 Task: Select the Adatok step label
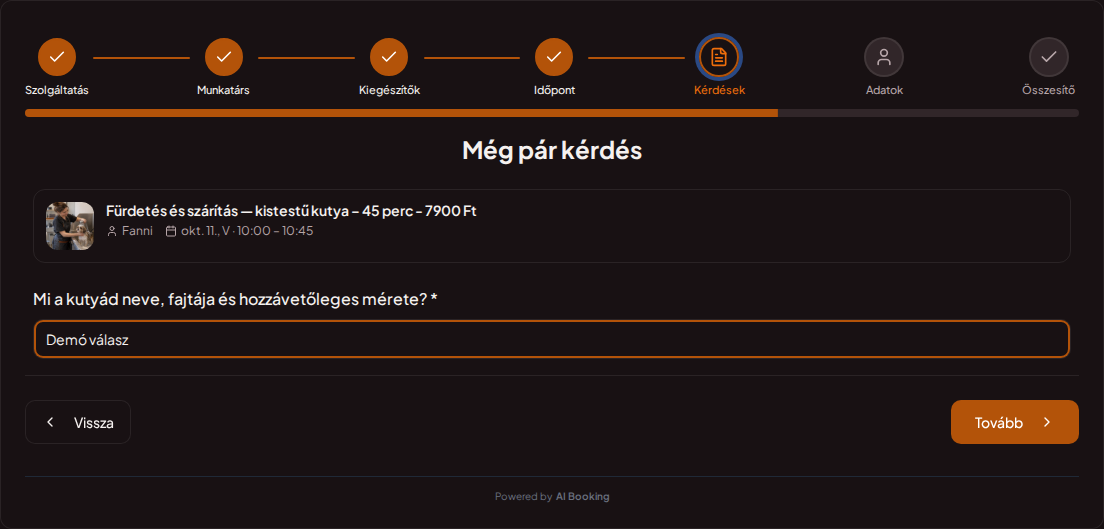click(884, 90)
